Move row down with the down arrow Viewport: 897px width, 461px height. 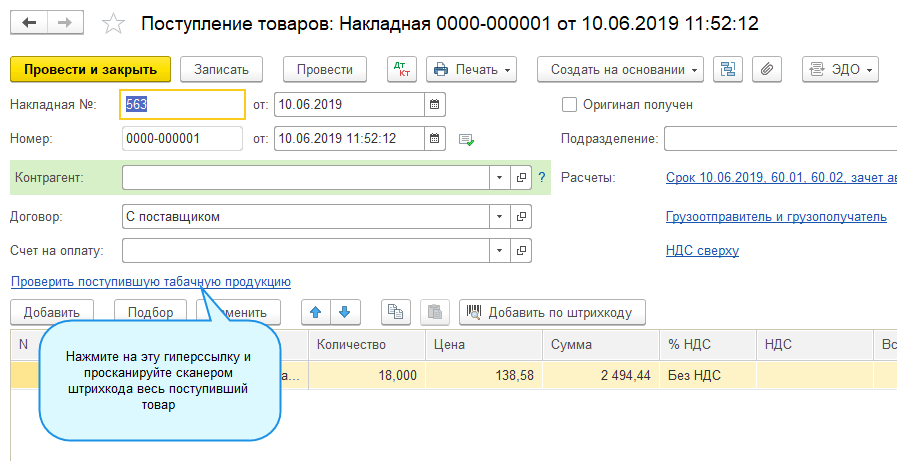(344, 312)
